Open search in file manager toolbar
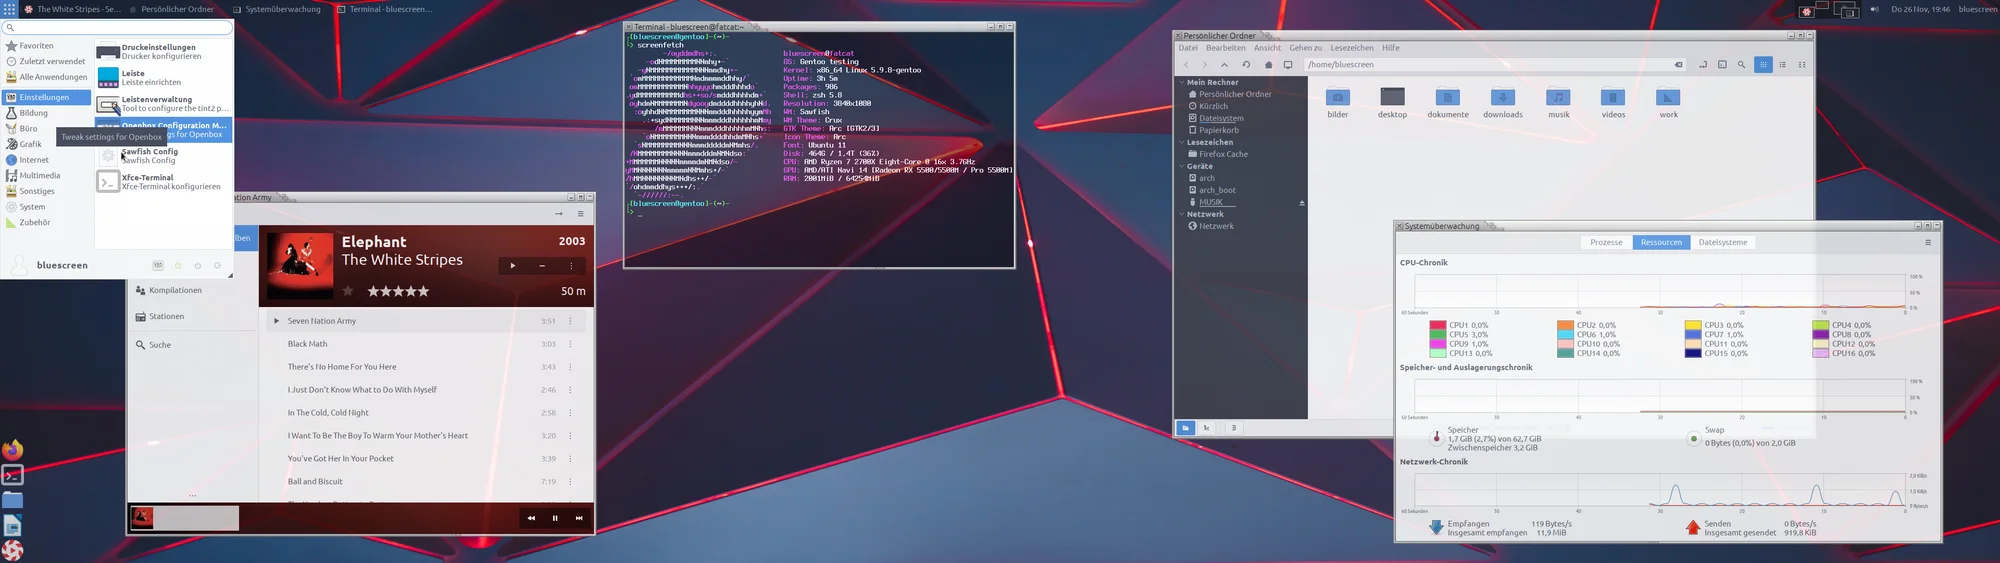This screenshot has width=2000, height=563. (x=1741, y=65)
